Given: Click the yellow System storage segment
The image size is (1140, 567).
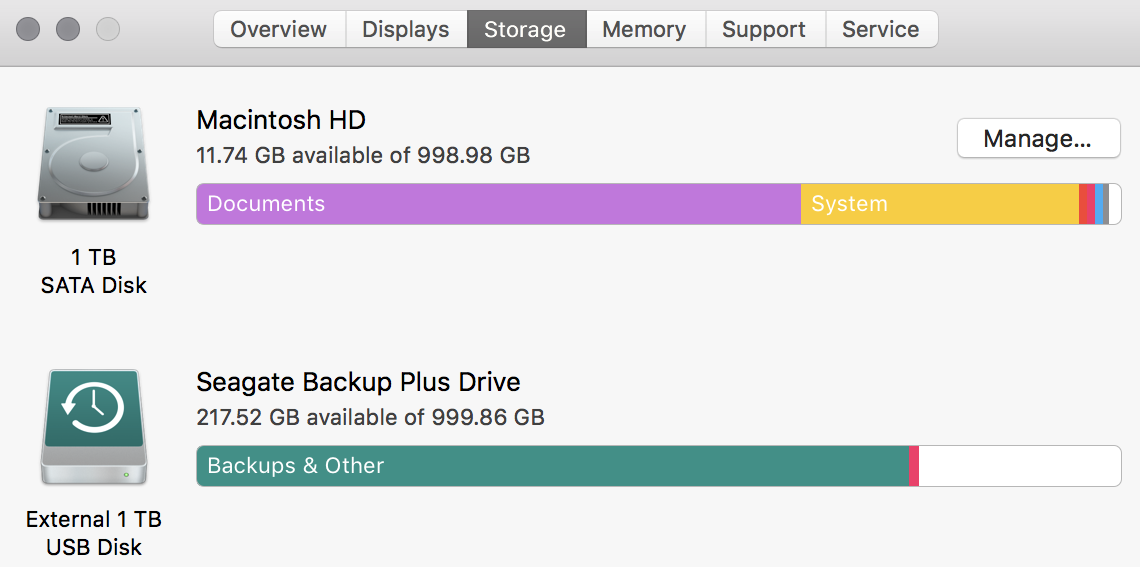Looking at the screenshot, I should pos(939,204).
